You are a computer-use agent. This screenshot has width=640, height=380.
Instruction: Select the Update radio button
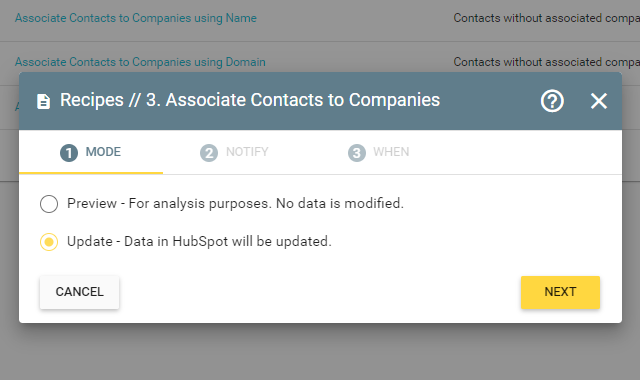(x=49, y=242)
